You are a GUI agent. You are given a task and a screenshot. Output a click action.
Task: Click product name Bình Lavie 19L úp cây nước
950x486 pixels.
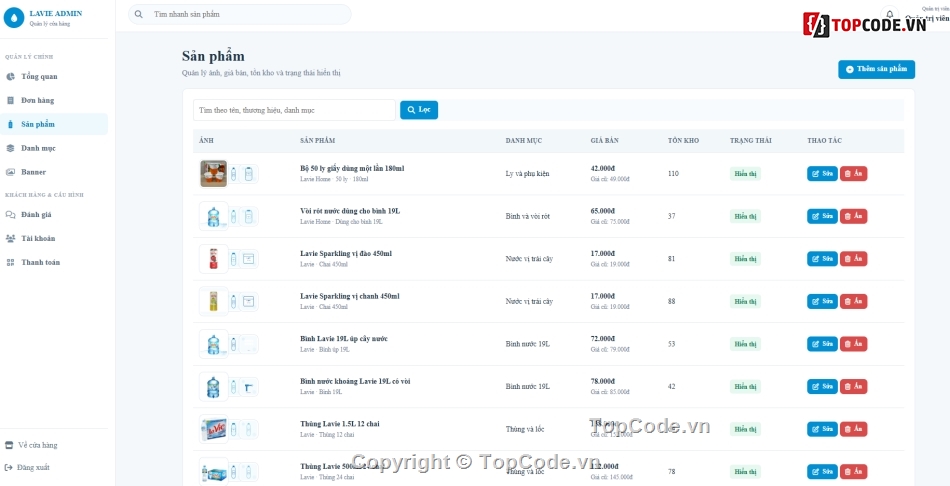click(x=344, y=339)
